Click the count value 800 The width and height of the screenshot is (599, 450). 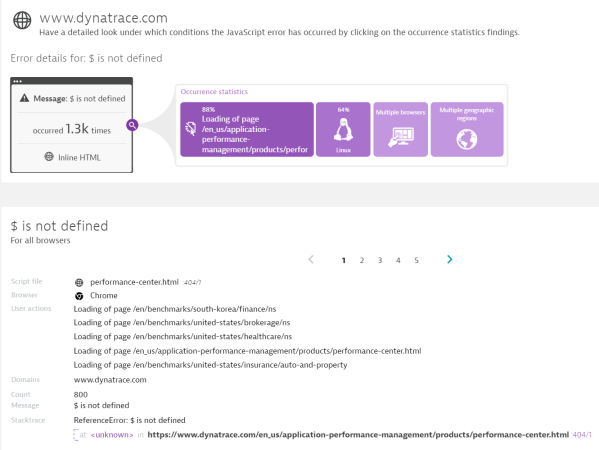pyautogui.click(x=81, y=395)
